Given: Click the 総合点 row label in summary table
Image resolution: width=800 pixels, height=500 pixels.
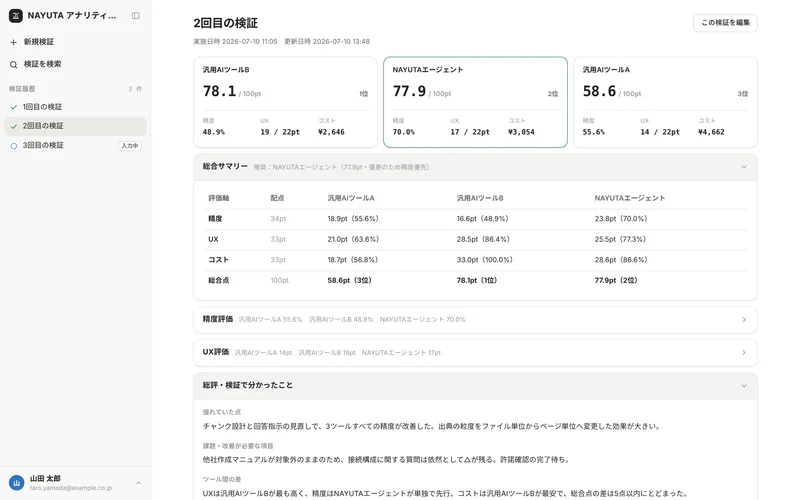Looking at the screenshot, I should click(x=218, y=281).
